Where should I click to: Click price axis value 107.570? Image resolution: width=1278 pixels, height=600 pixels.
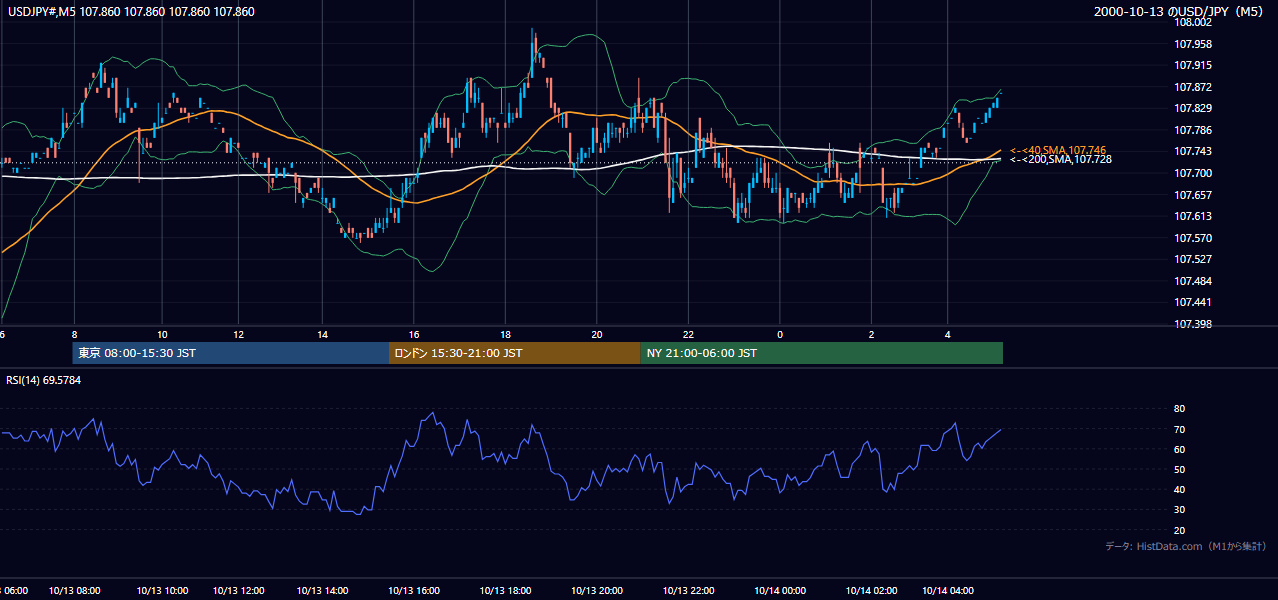point(1192,238)
